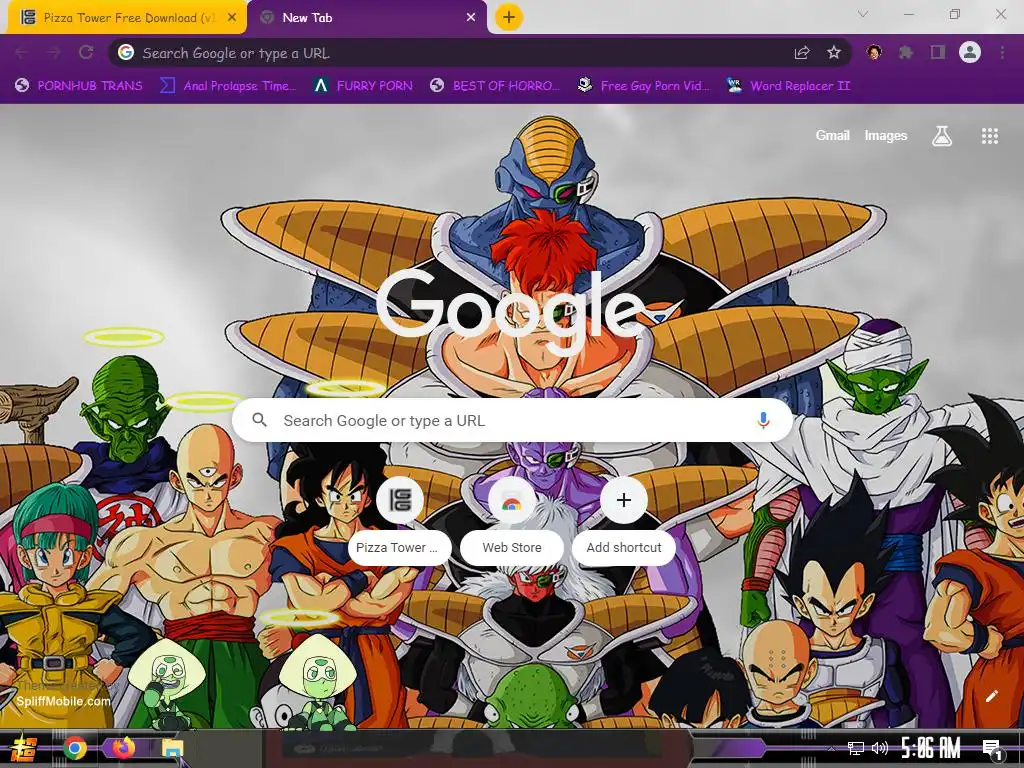Open the Word Replacer II bookmark
Screen dimensions: 1024x768
click(789, 86)
